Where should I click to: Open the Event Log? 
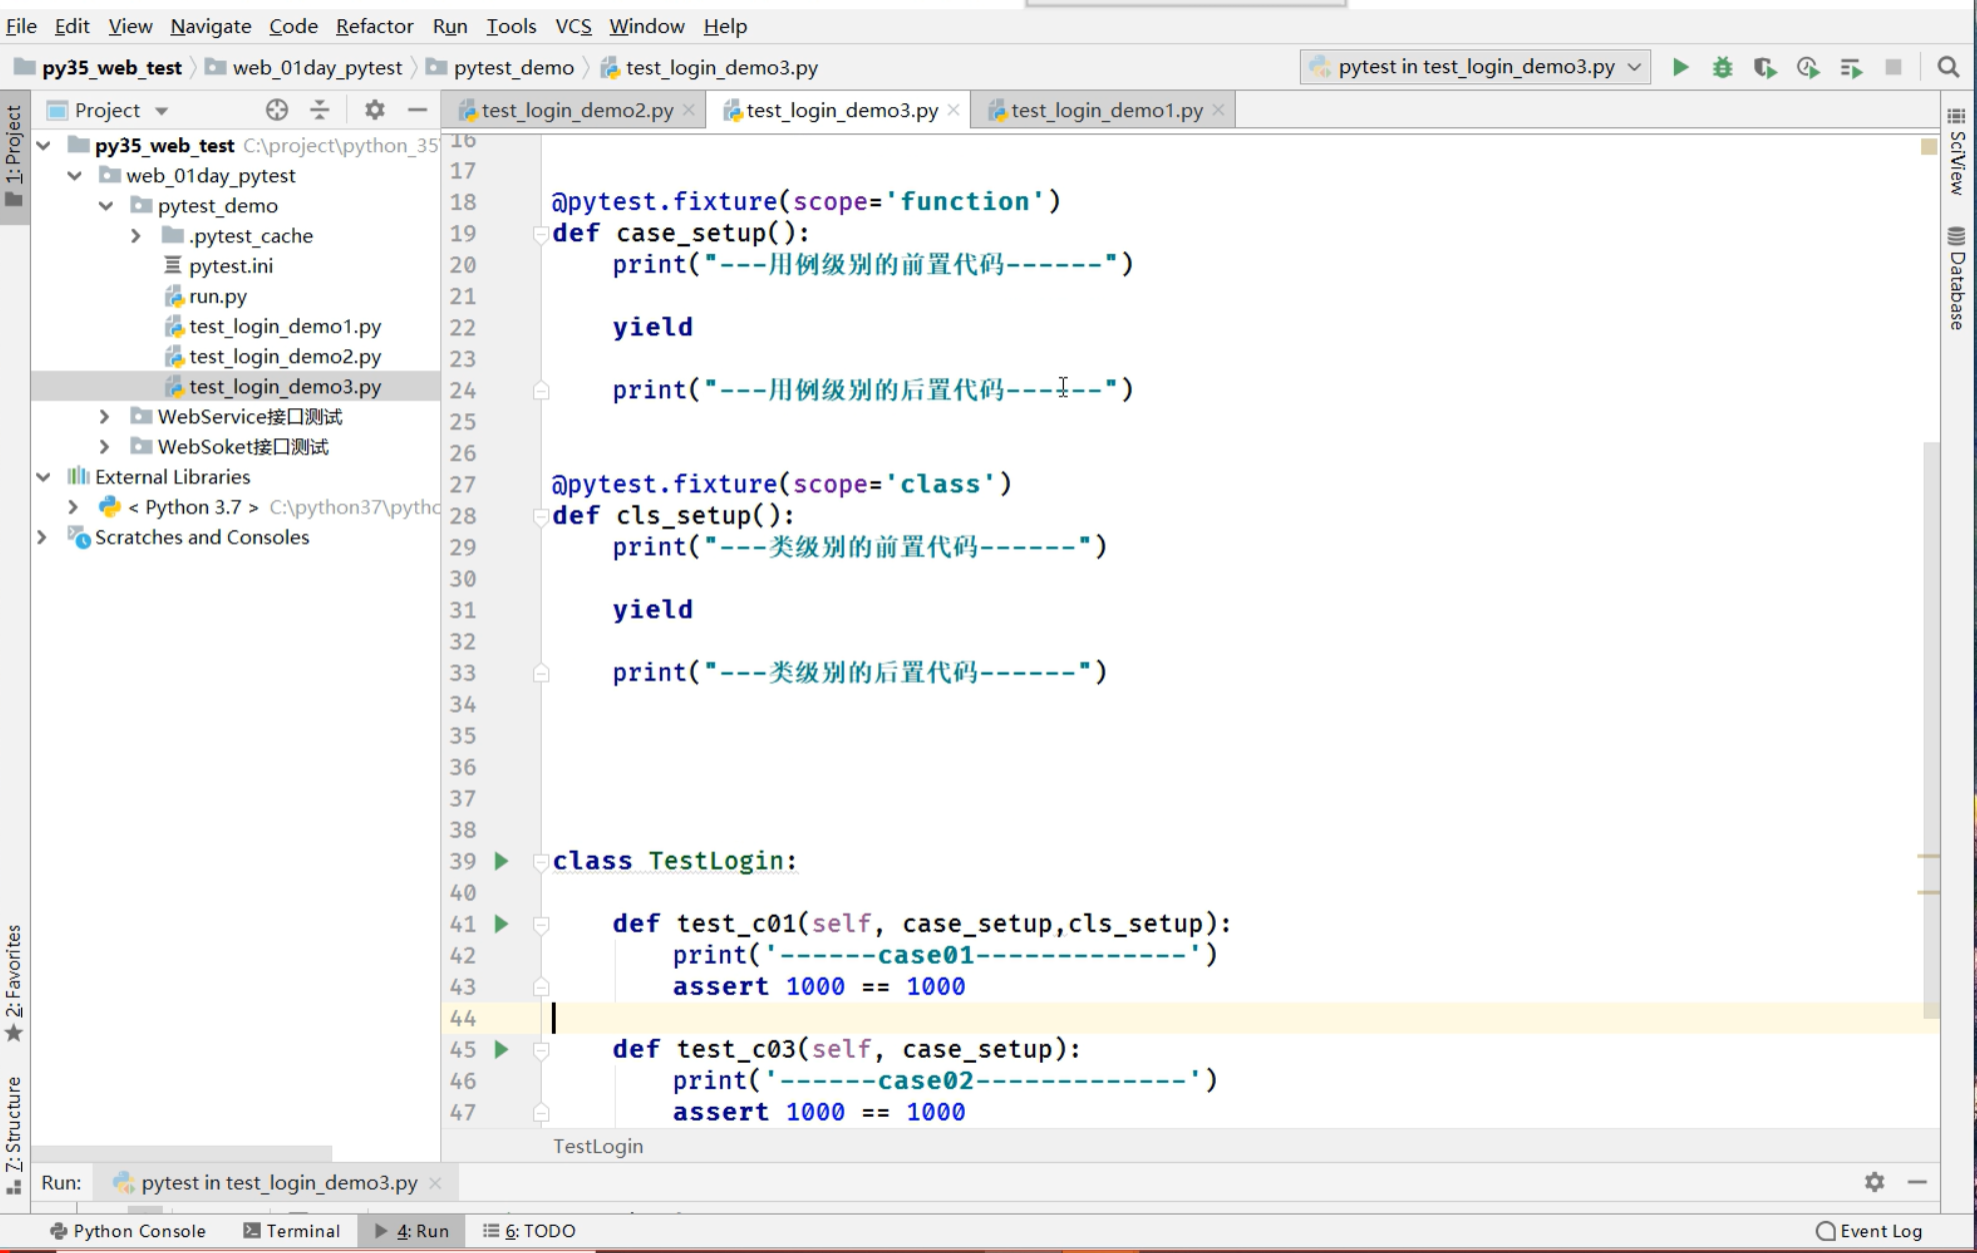[1870, 1231]
